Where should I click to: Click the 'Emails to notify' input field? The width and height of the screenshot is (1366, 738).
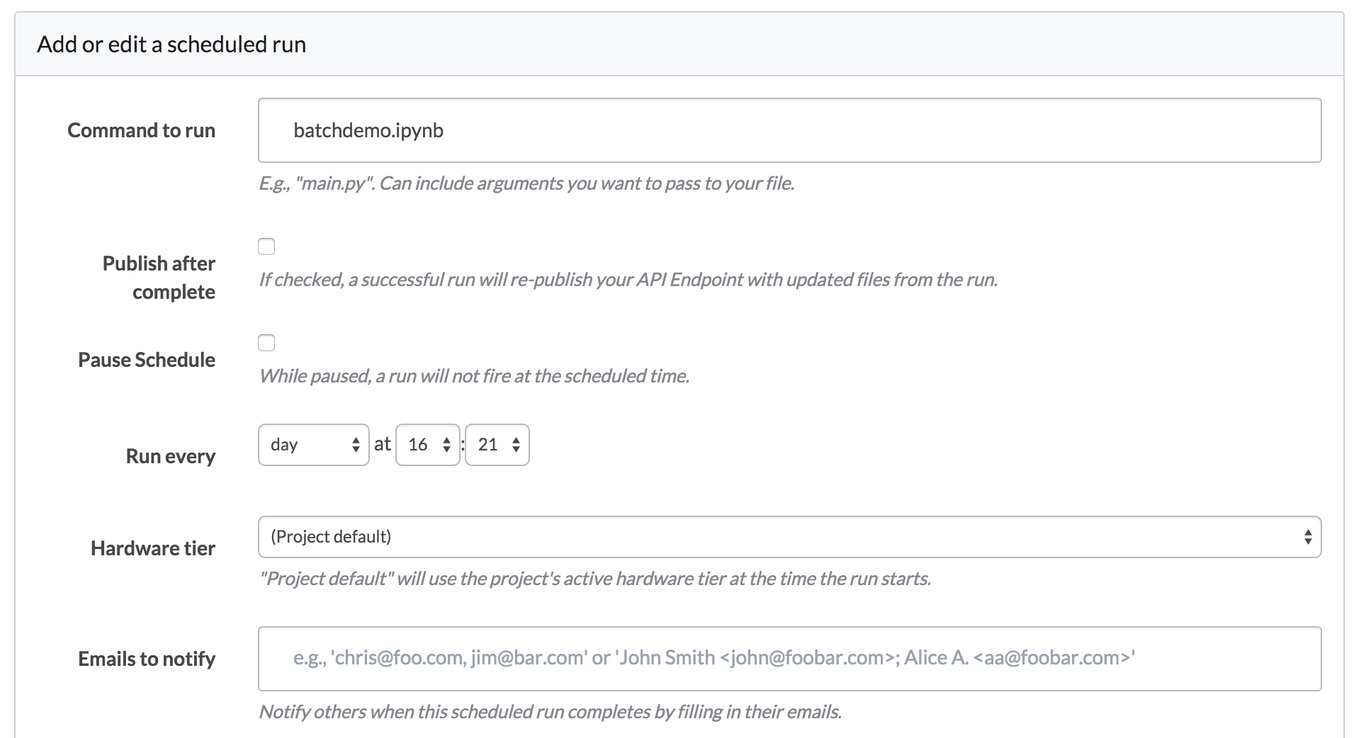click(x=789, y=659)
